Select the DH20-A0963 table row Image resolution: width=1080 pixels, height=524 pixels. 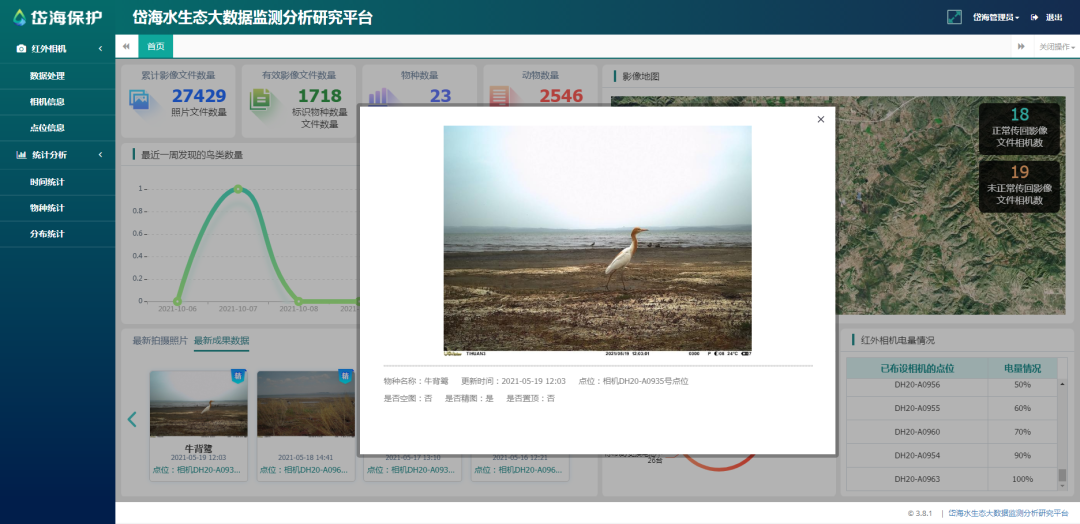(x=952, y=479)
